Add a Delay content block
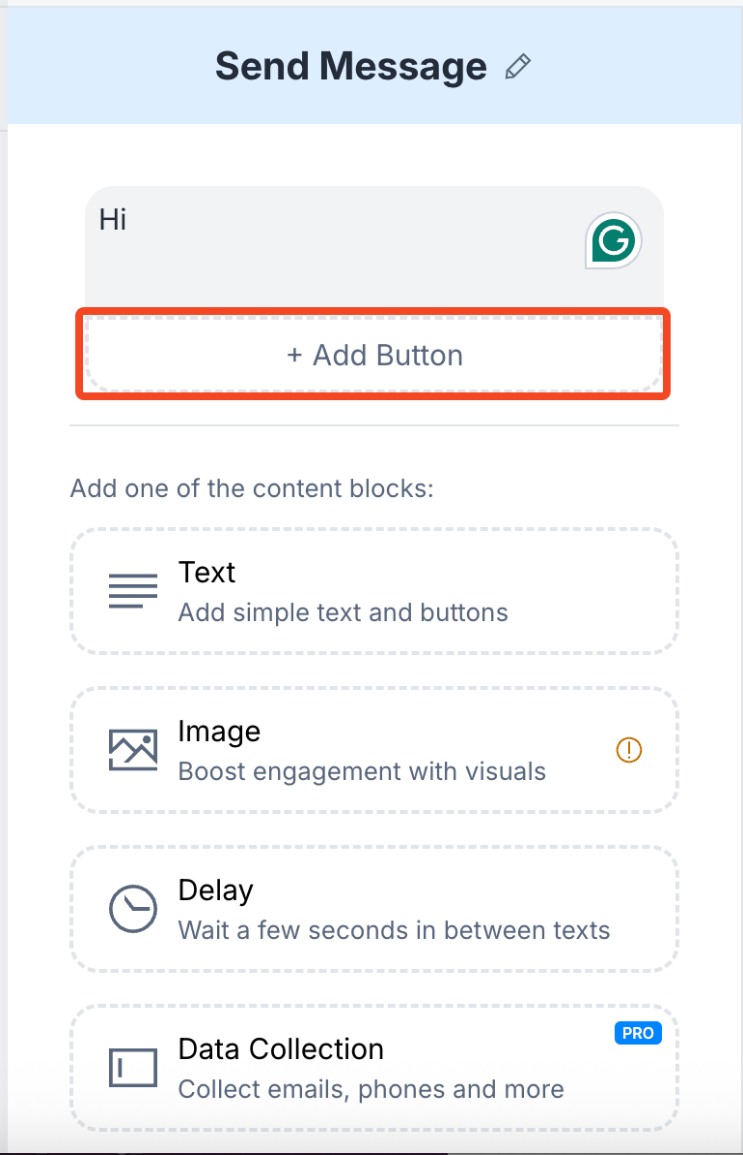The width and height of the screenshot is (743, 1155). click(x=373, y=909)
